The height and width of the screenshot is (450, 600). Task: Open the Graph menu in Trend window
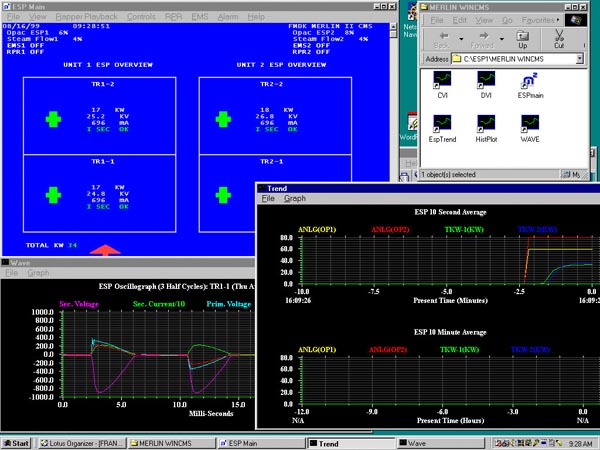(295, 199)
